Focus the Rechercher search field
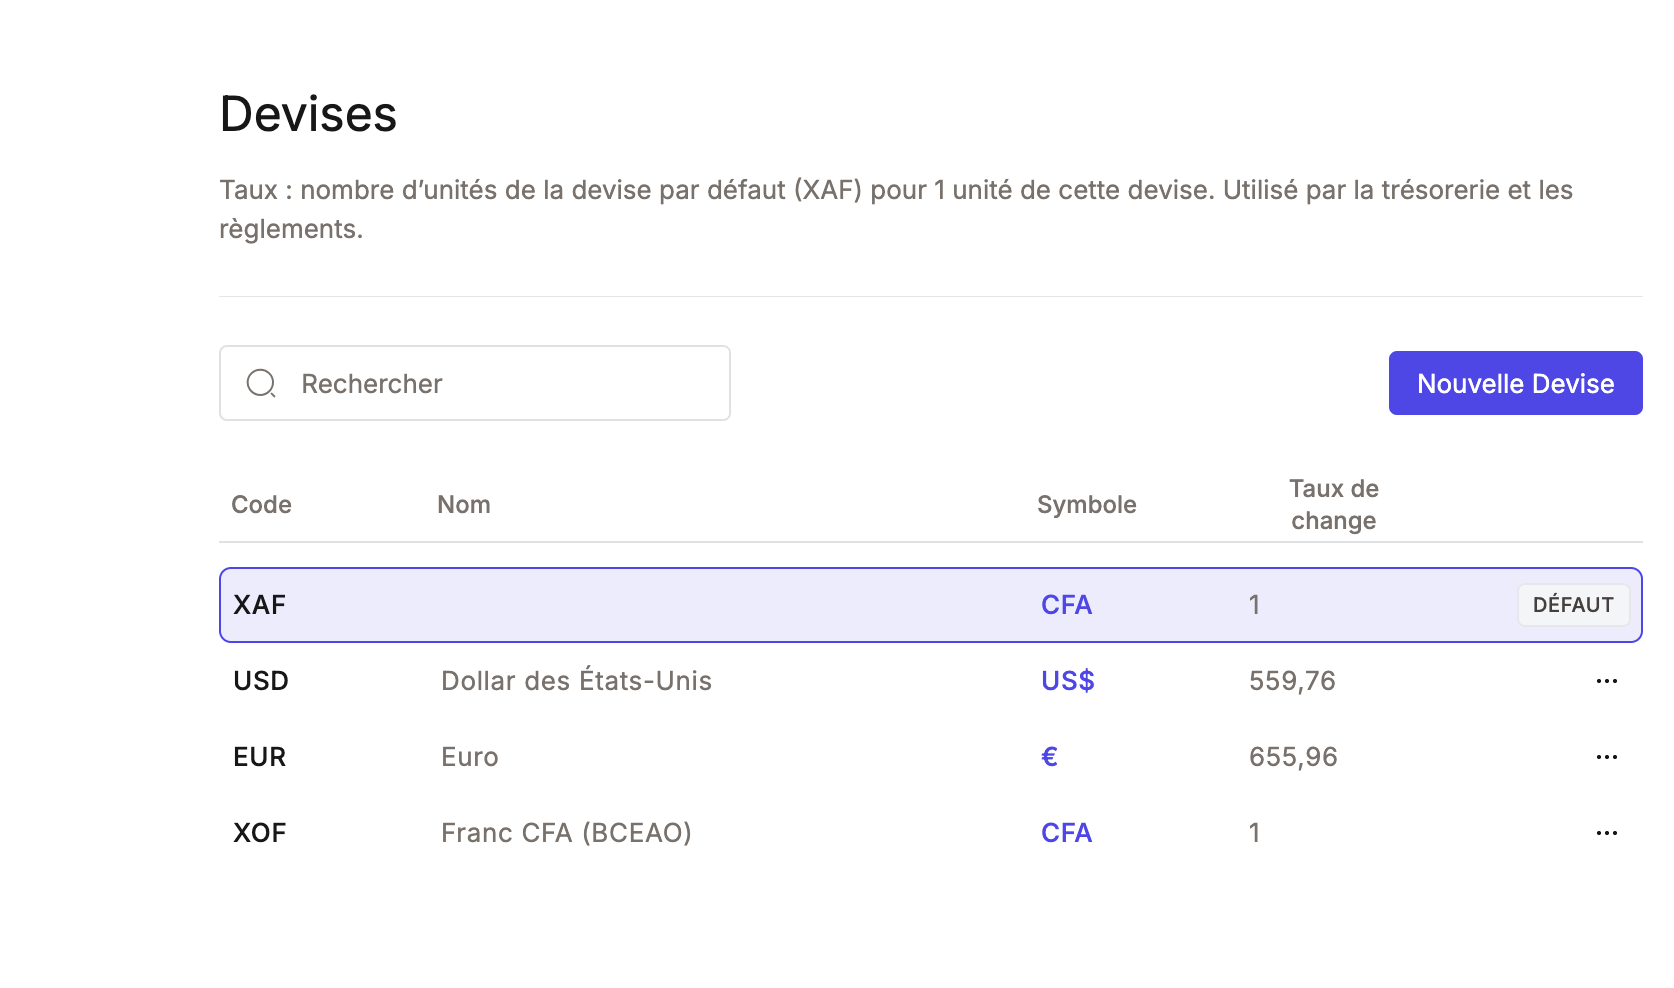Image resolution: width=1674 pixels, height=988 pixels. click(500, 383)
